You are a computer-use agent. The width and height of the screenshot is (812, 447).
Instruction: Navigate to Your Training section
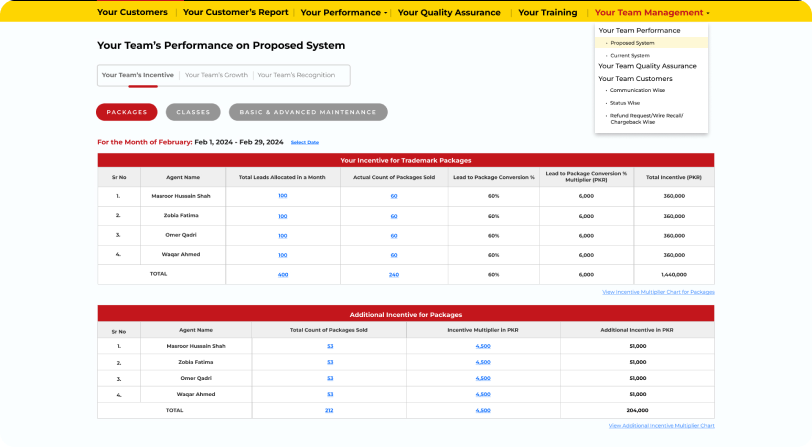pos(547,13)
